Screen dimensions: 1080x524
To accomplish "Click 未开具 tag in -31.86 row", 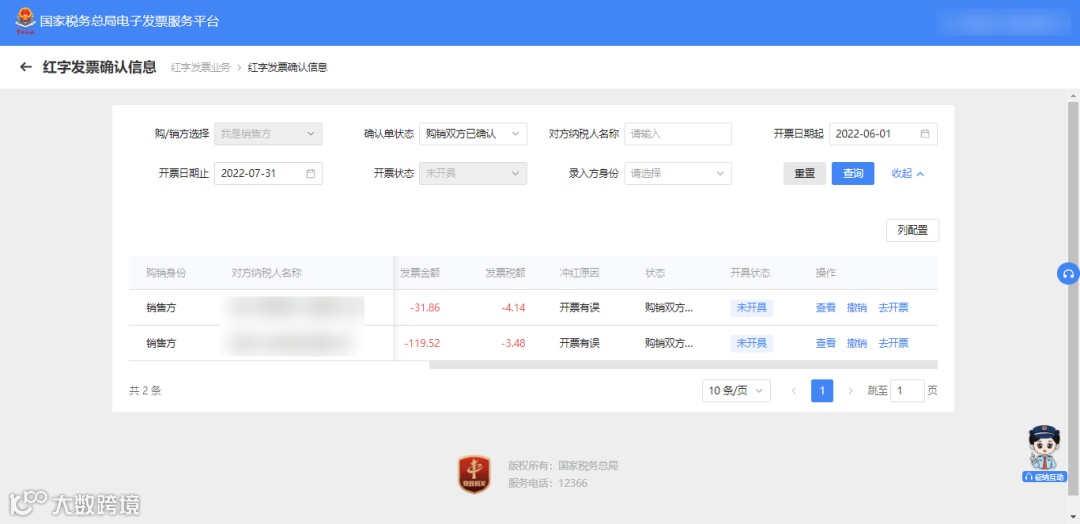I will 751,308.
